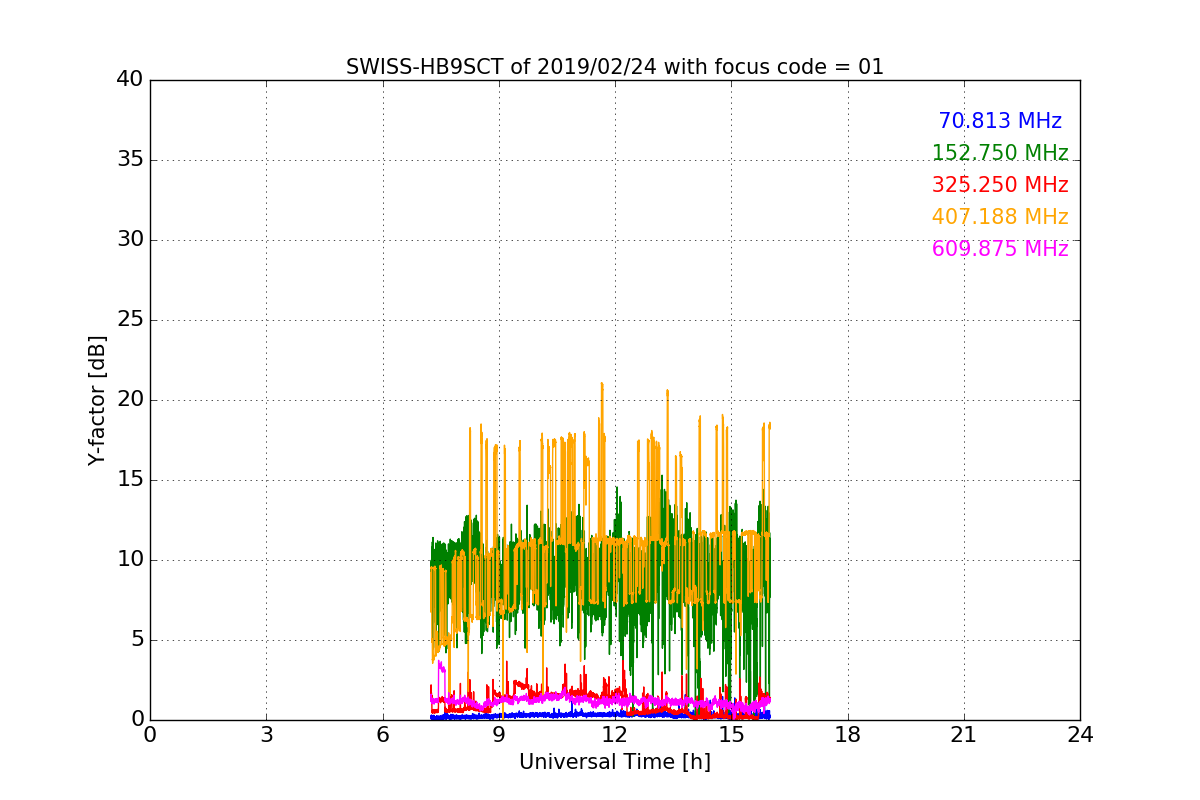Click the plot title SWISS-HB9SCT

615,67
